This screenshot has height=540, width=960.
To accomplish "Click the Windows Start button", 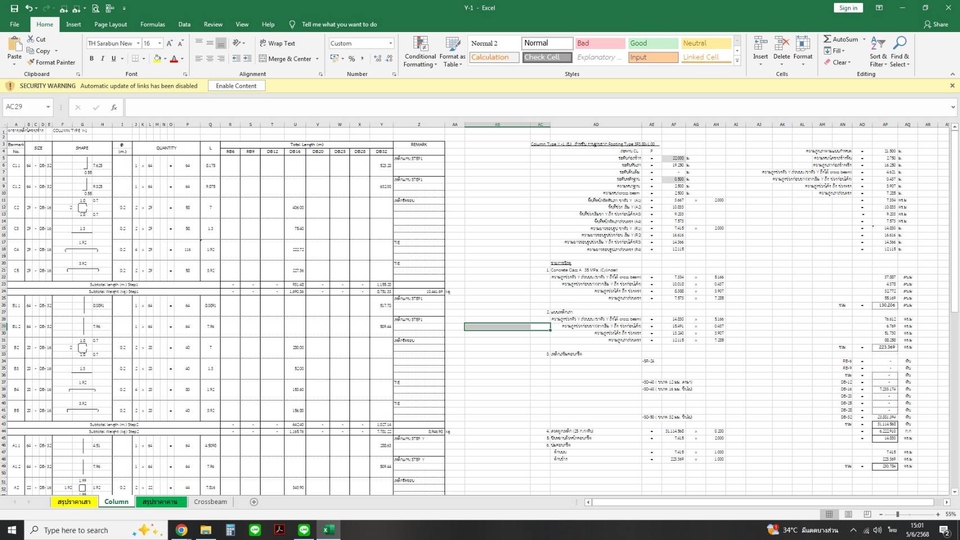I will (12, 530).
